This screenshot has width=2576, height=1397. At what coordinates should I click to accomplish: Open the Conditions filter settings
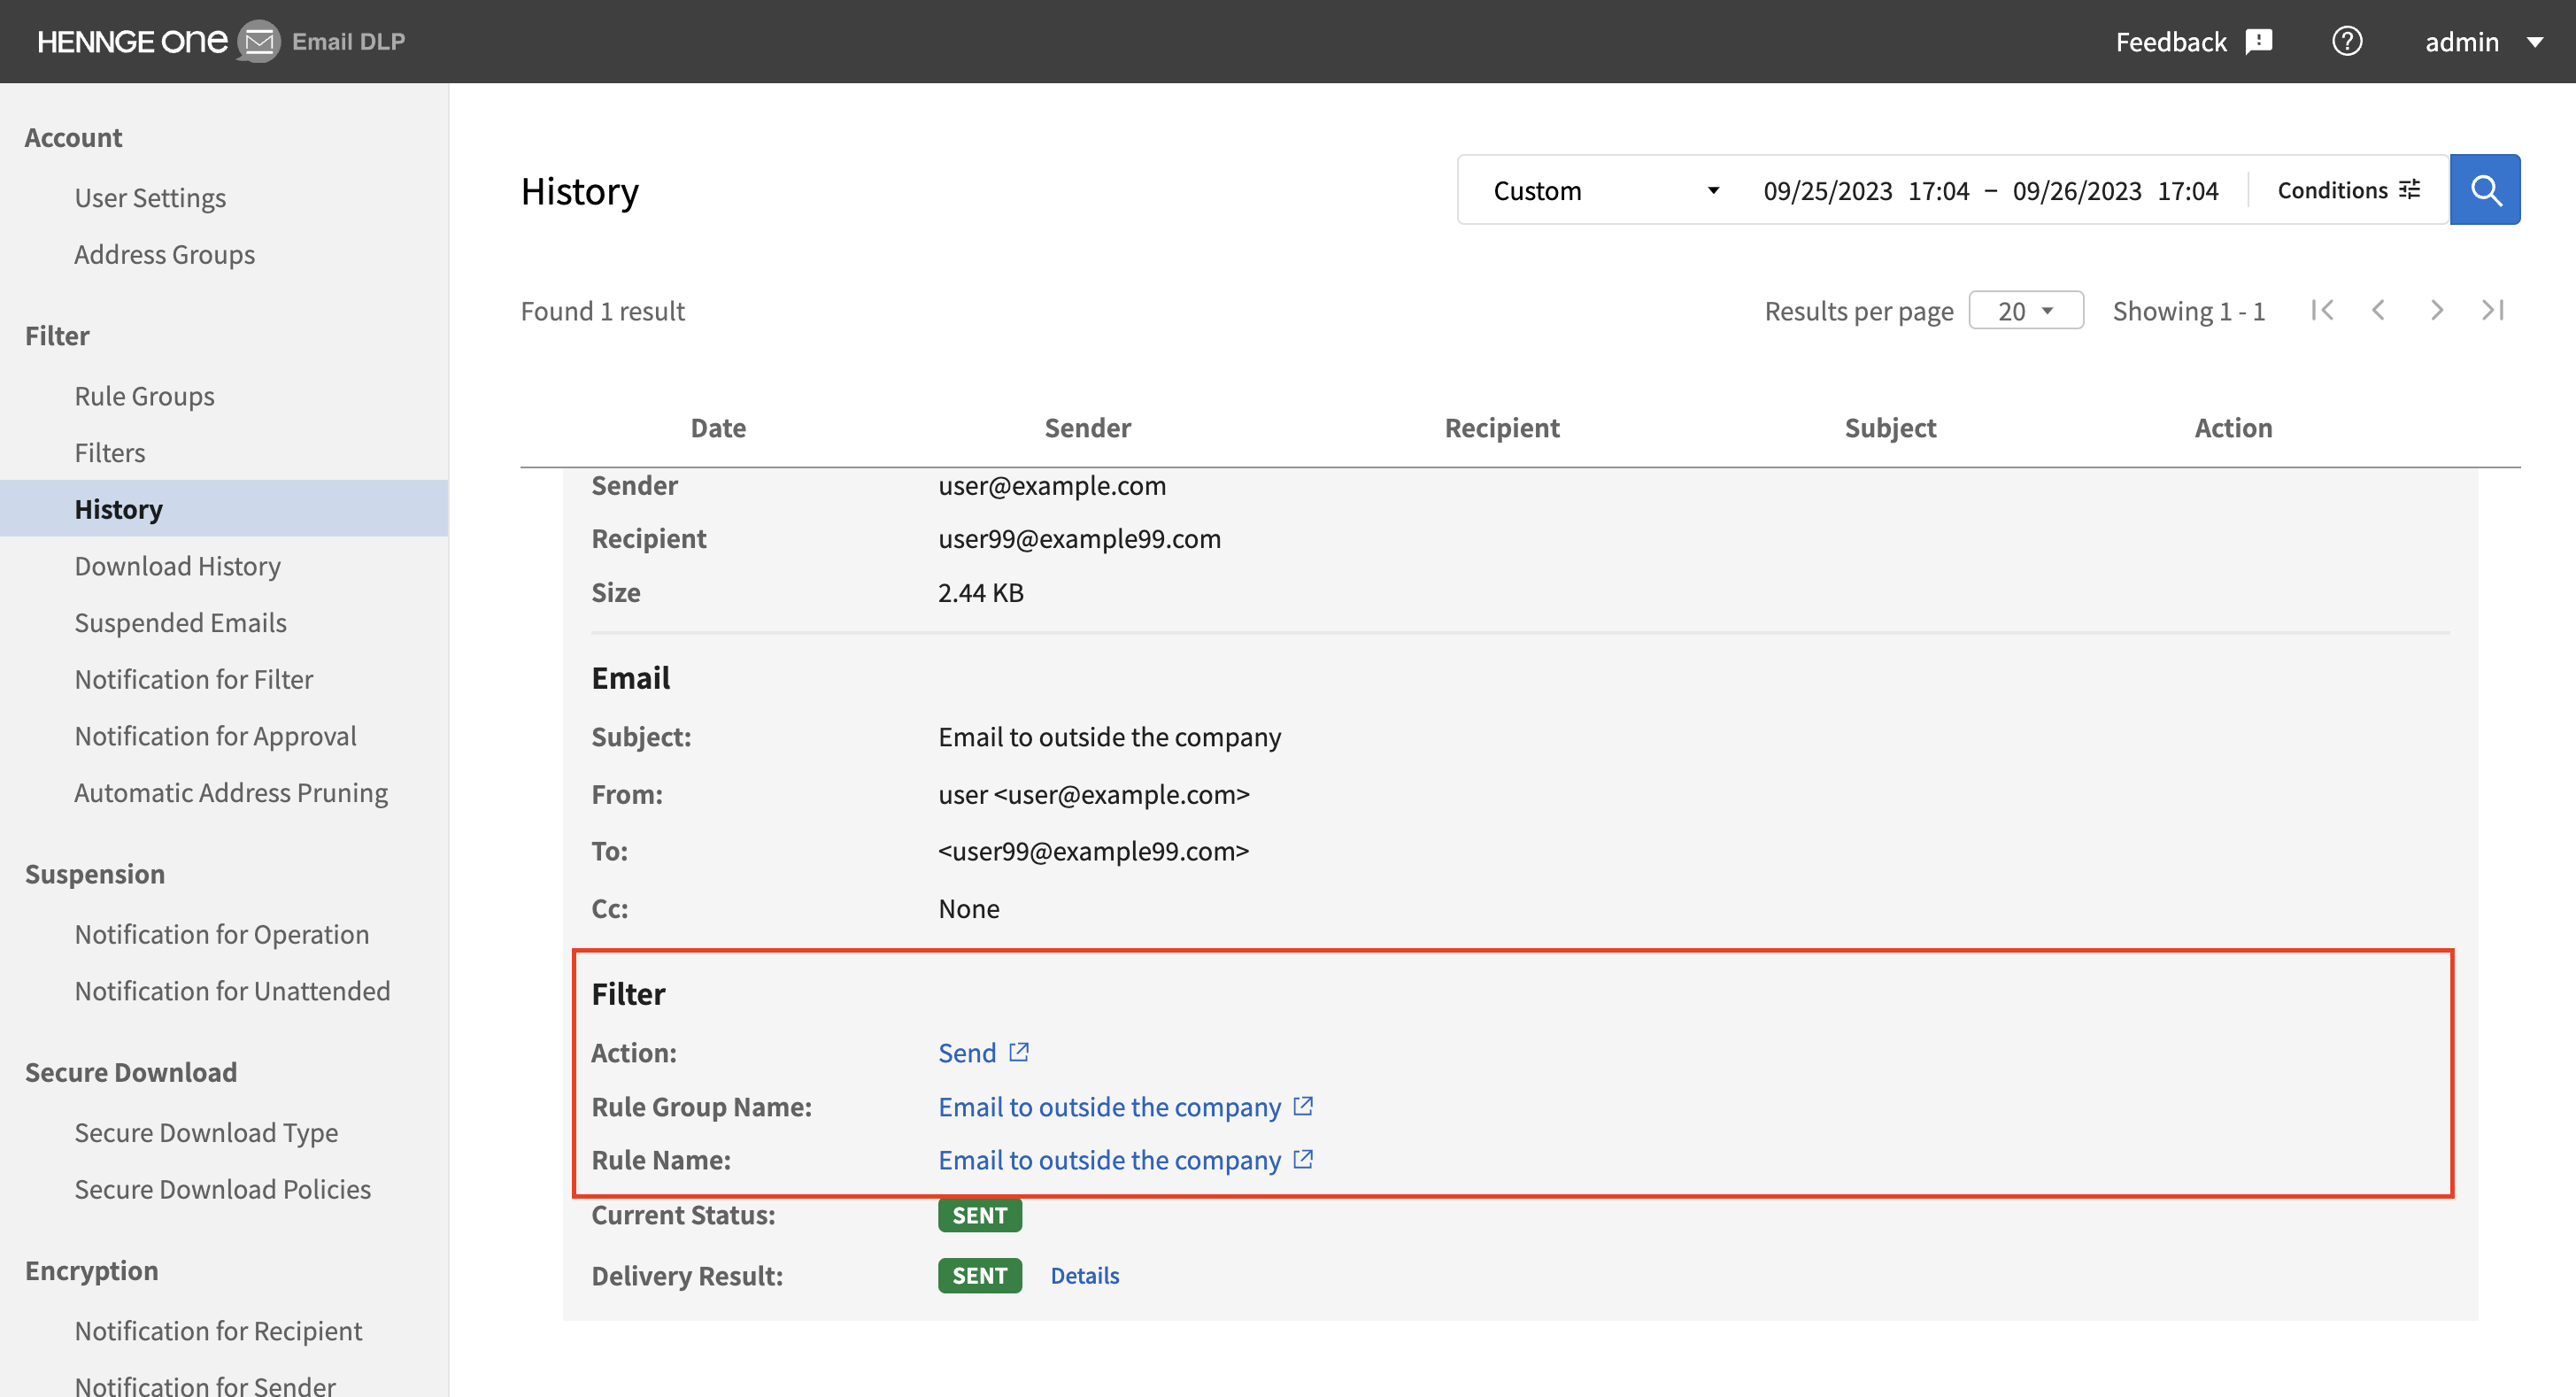[2349, 190]
